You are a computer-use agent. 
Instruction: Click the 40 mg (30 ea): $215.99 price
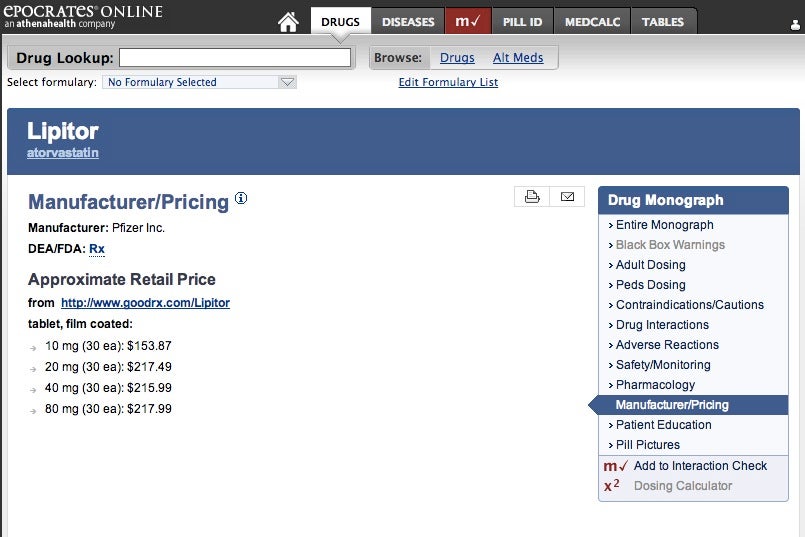(x=108, y=388)
